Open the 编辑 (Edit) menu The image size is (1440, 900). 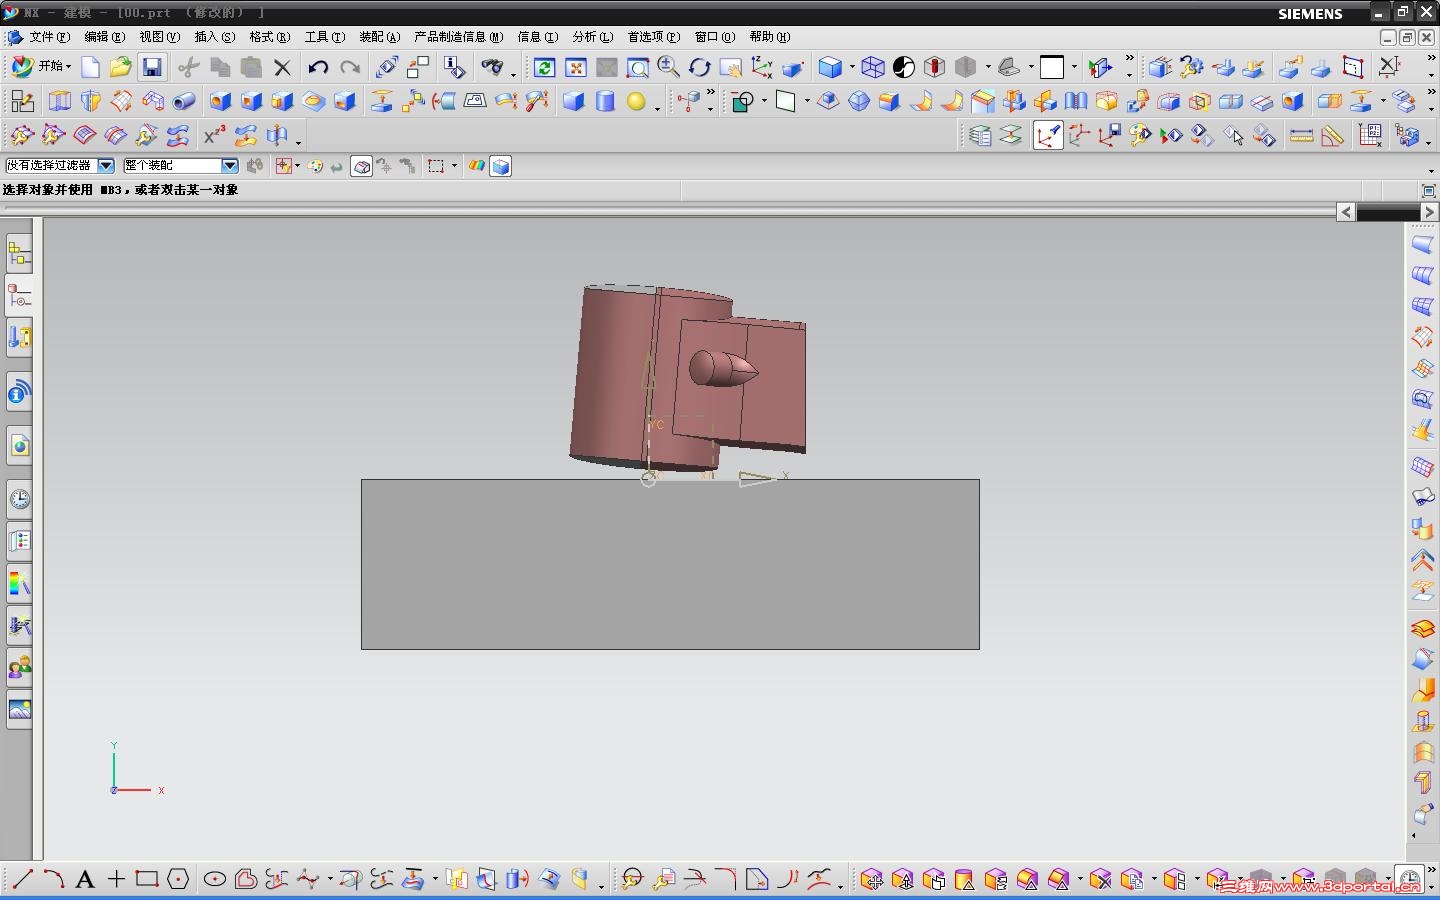click(x=105, y=37)
